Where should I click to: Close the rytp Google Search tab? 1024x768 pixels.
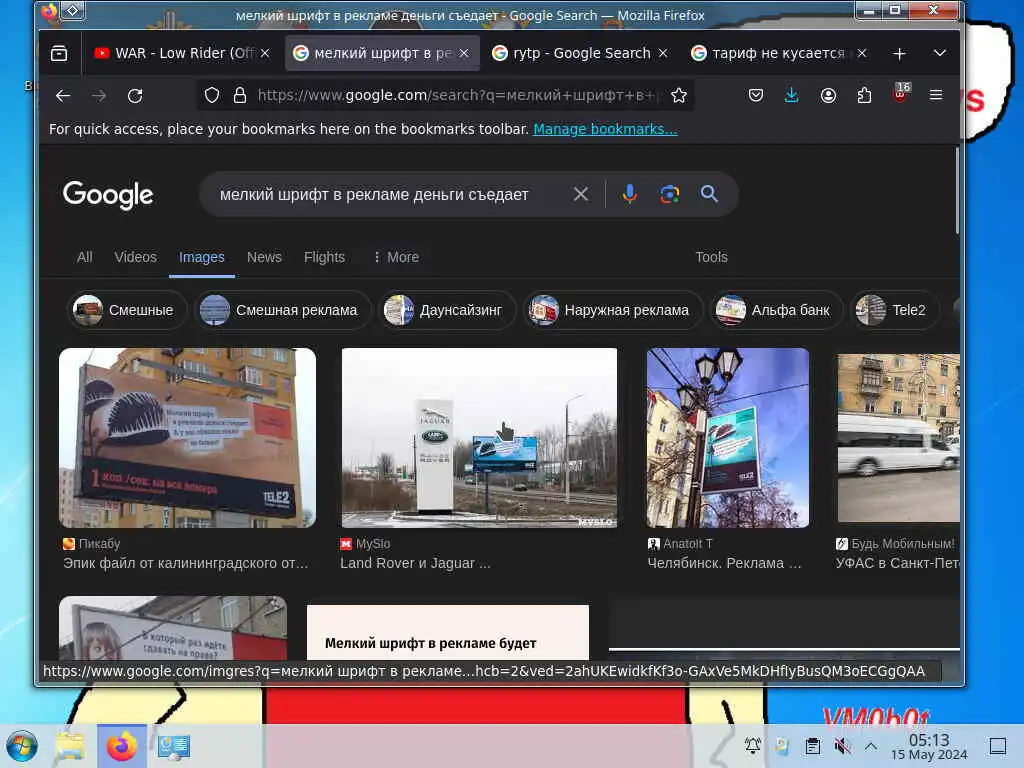(x=663, y=53)
